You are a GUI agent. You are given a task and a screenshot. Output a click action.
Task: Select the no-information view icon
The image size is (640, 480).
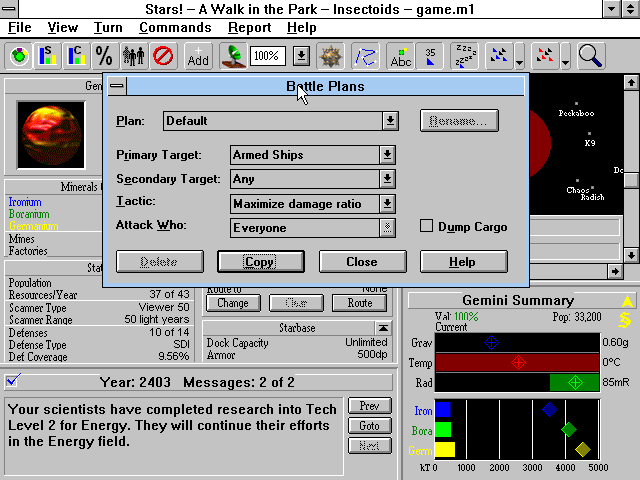click(163, 56)
